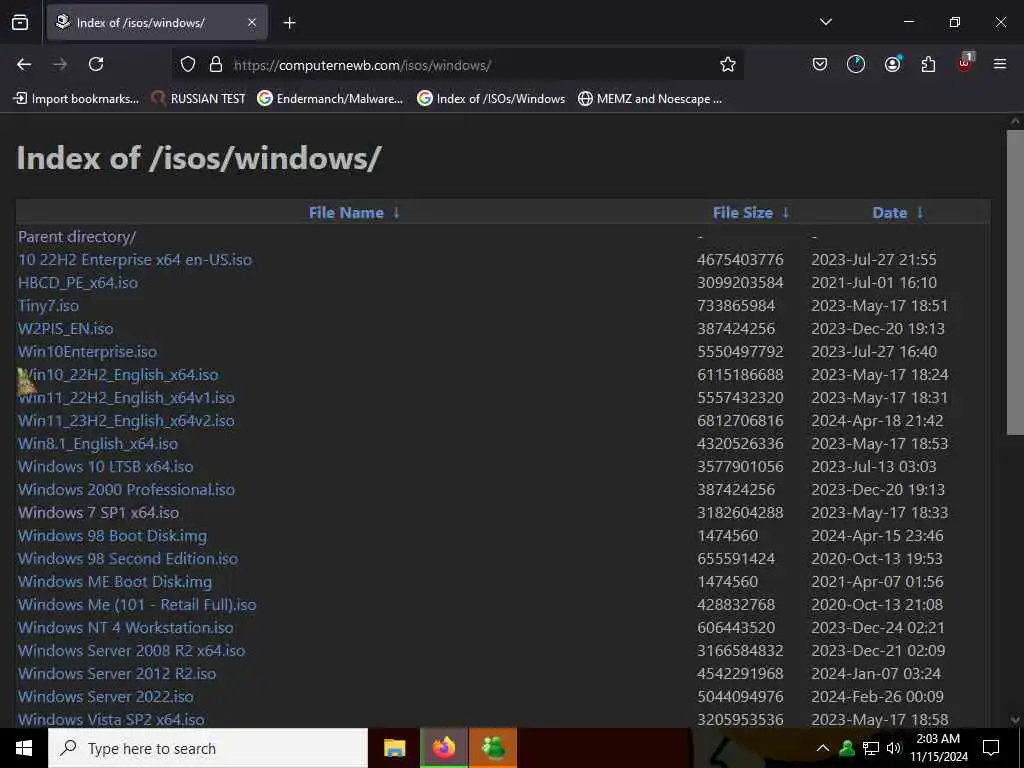Viewport: 1024px width, 768px height.
Task: Open Win11_22H2_English_x64v1.iso link
Action: (126, 398)
